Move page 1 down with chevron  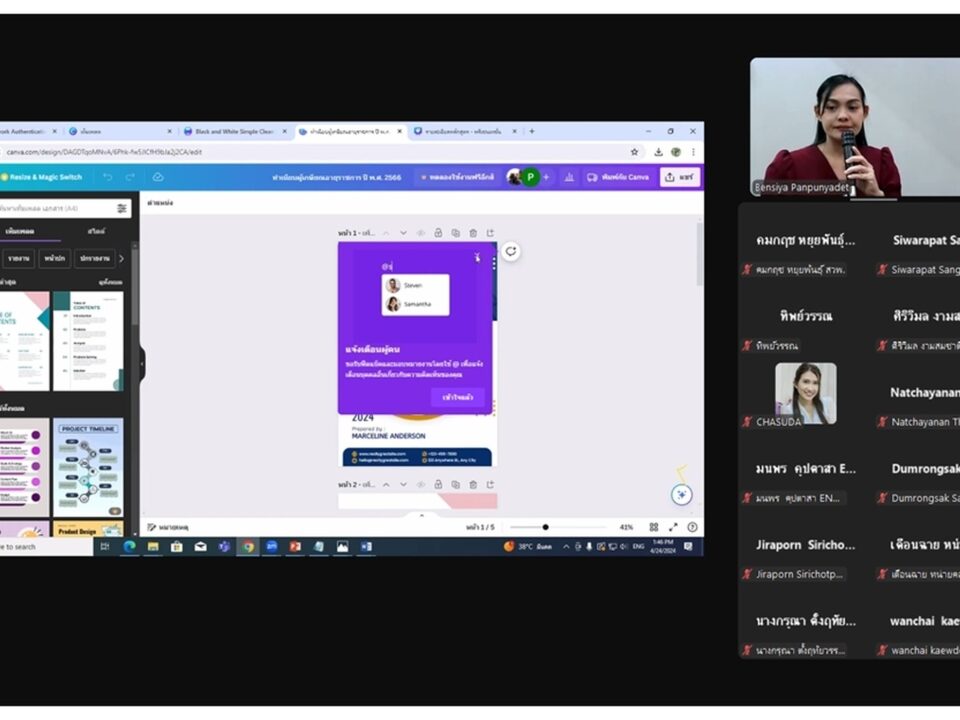pos(403,233)
